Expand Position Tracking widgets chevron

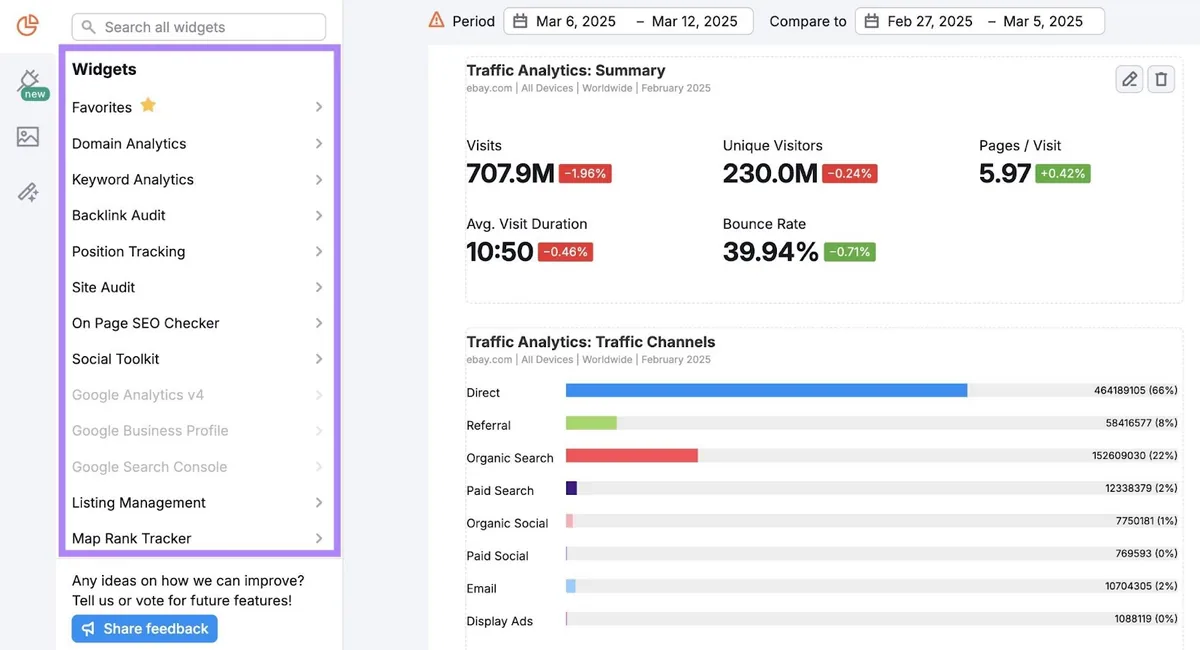[319, 252]
